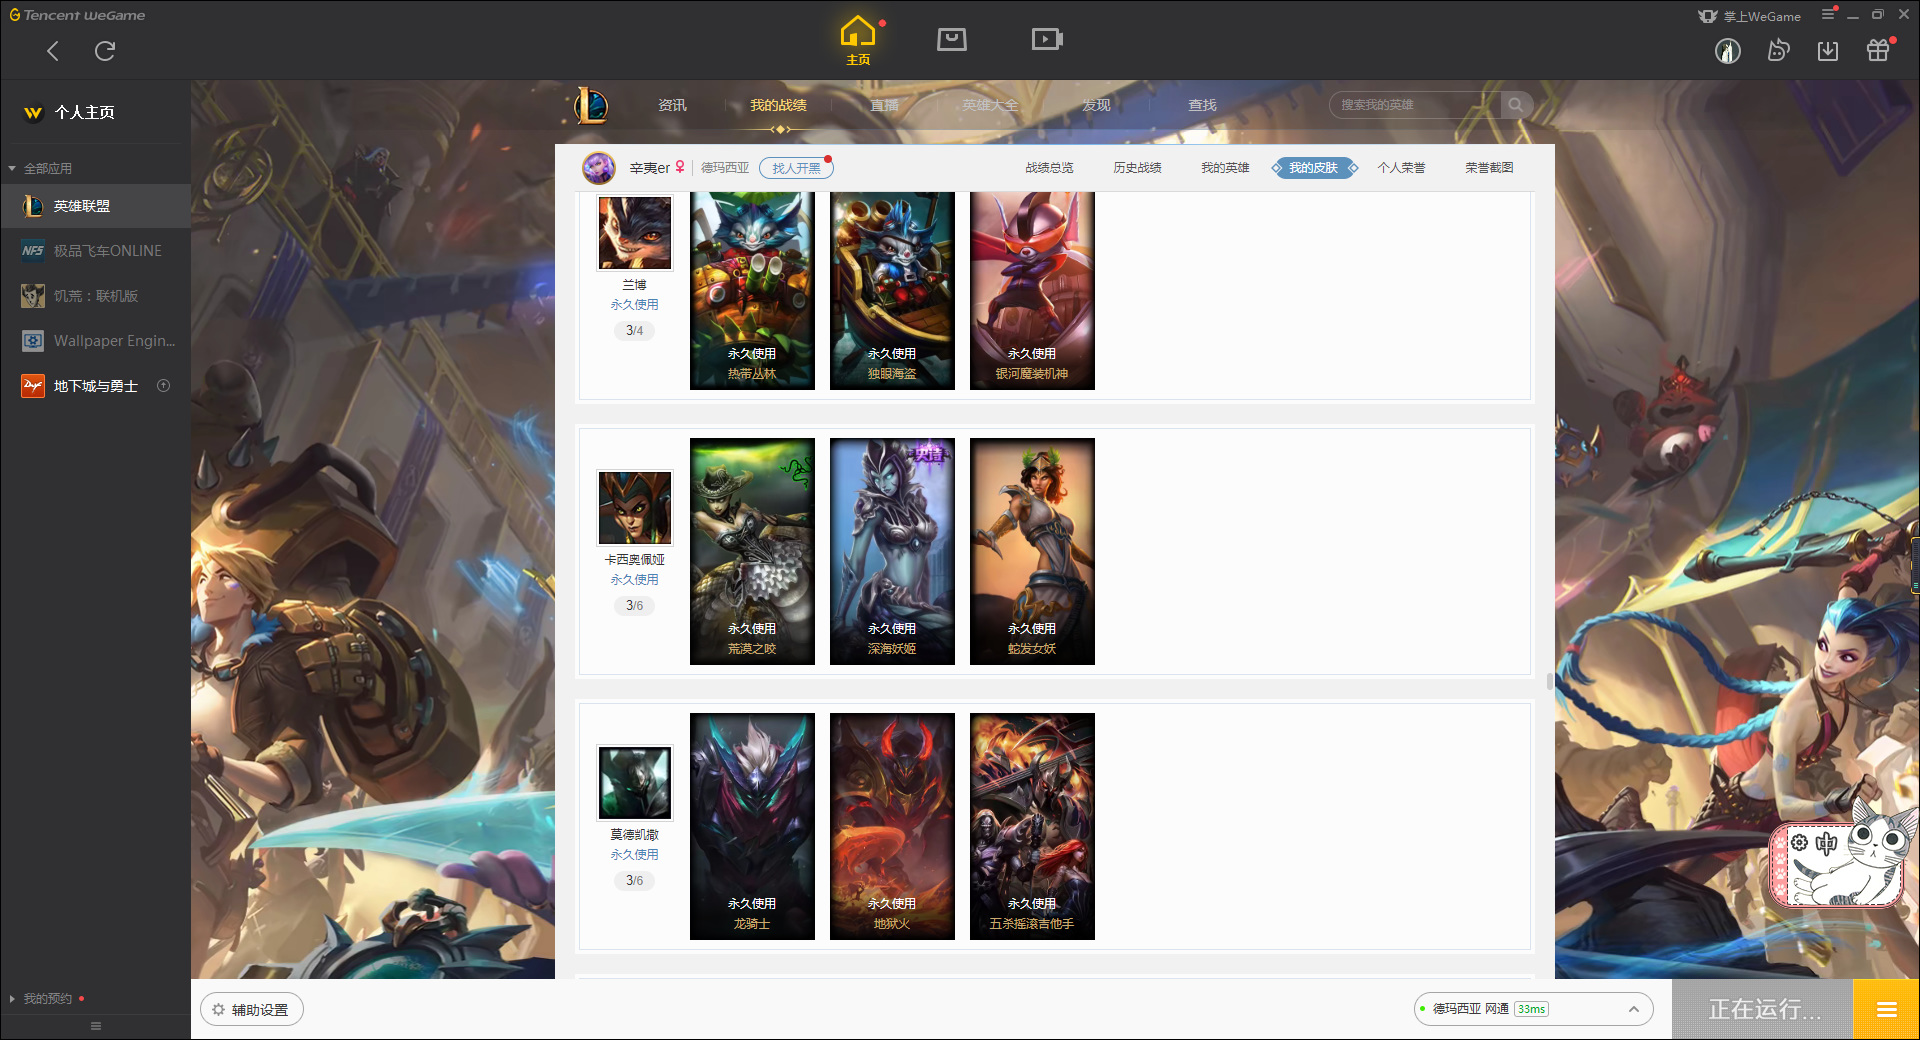Open the 我的战绩 tab
The image size is (1920, 1040).
coord(778,105)
